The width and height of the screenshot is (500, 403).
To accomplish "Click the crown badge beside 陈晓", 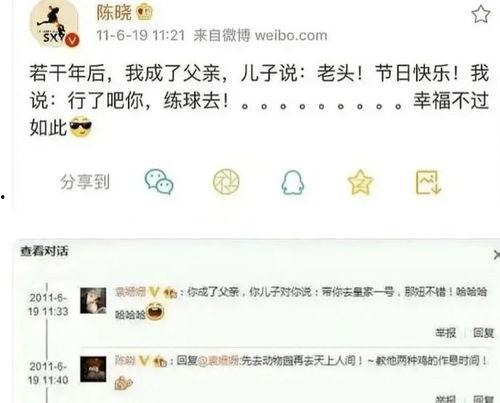I will coord(144,12).
